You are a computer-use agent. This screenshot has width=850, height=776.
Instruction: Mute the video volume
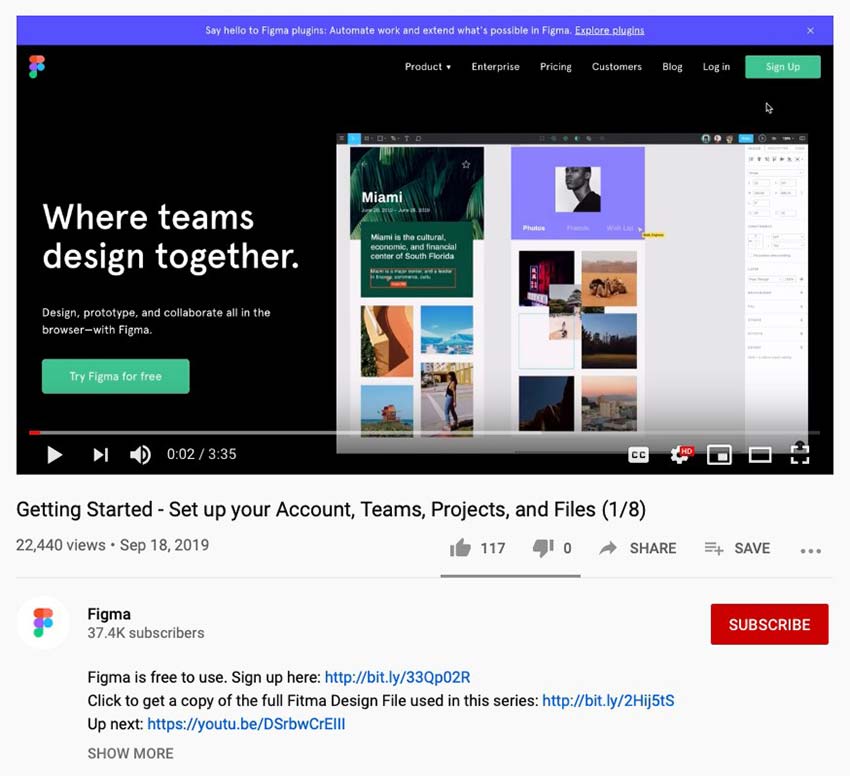tap(140, 454)
